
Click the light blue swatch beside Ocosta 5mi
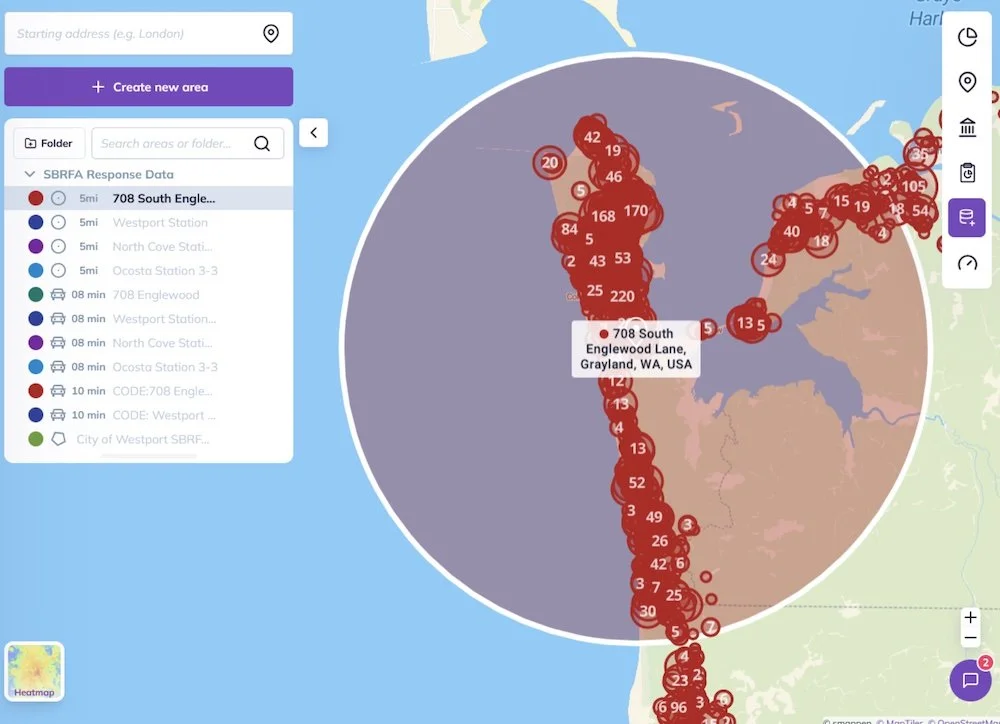tap(36, 270)
